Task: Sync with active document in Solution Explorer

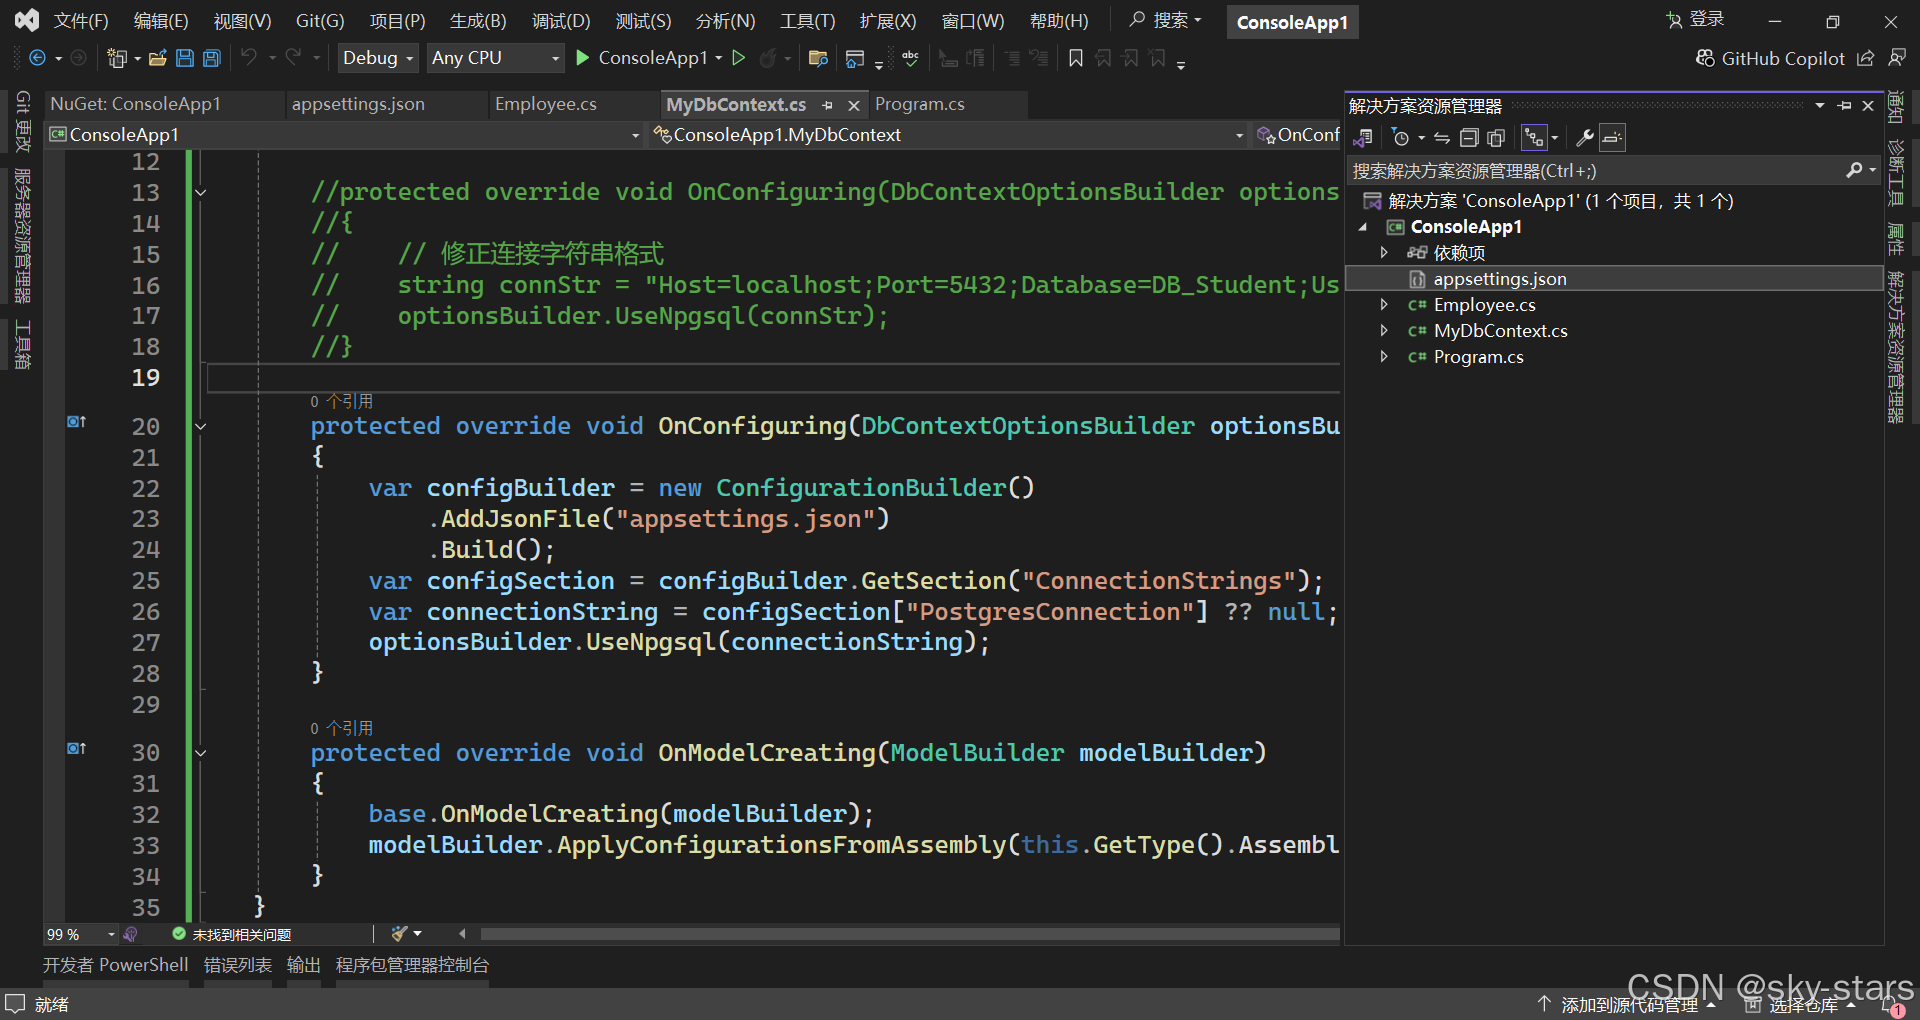Action: 1442,138
